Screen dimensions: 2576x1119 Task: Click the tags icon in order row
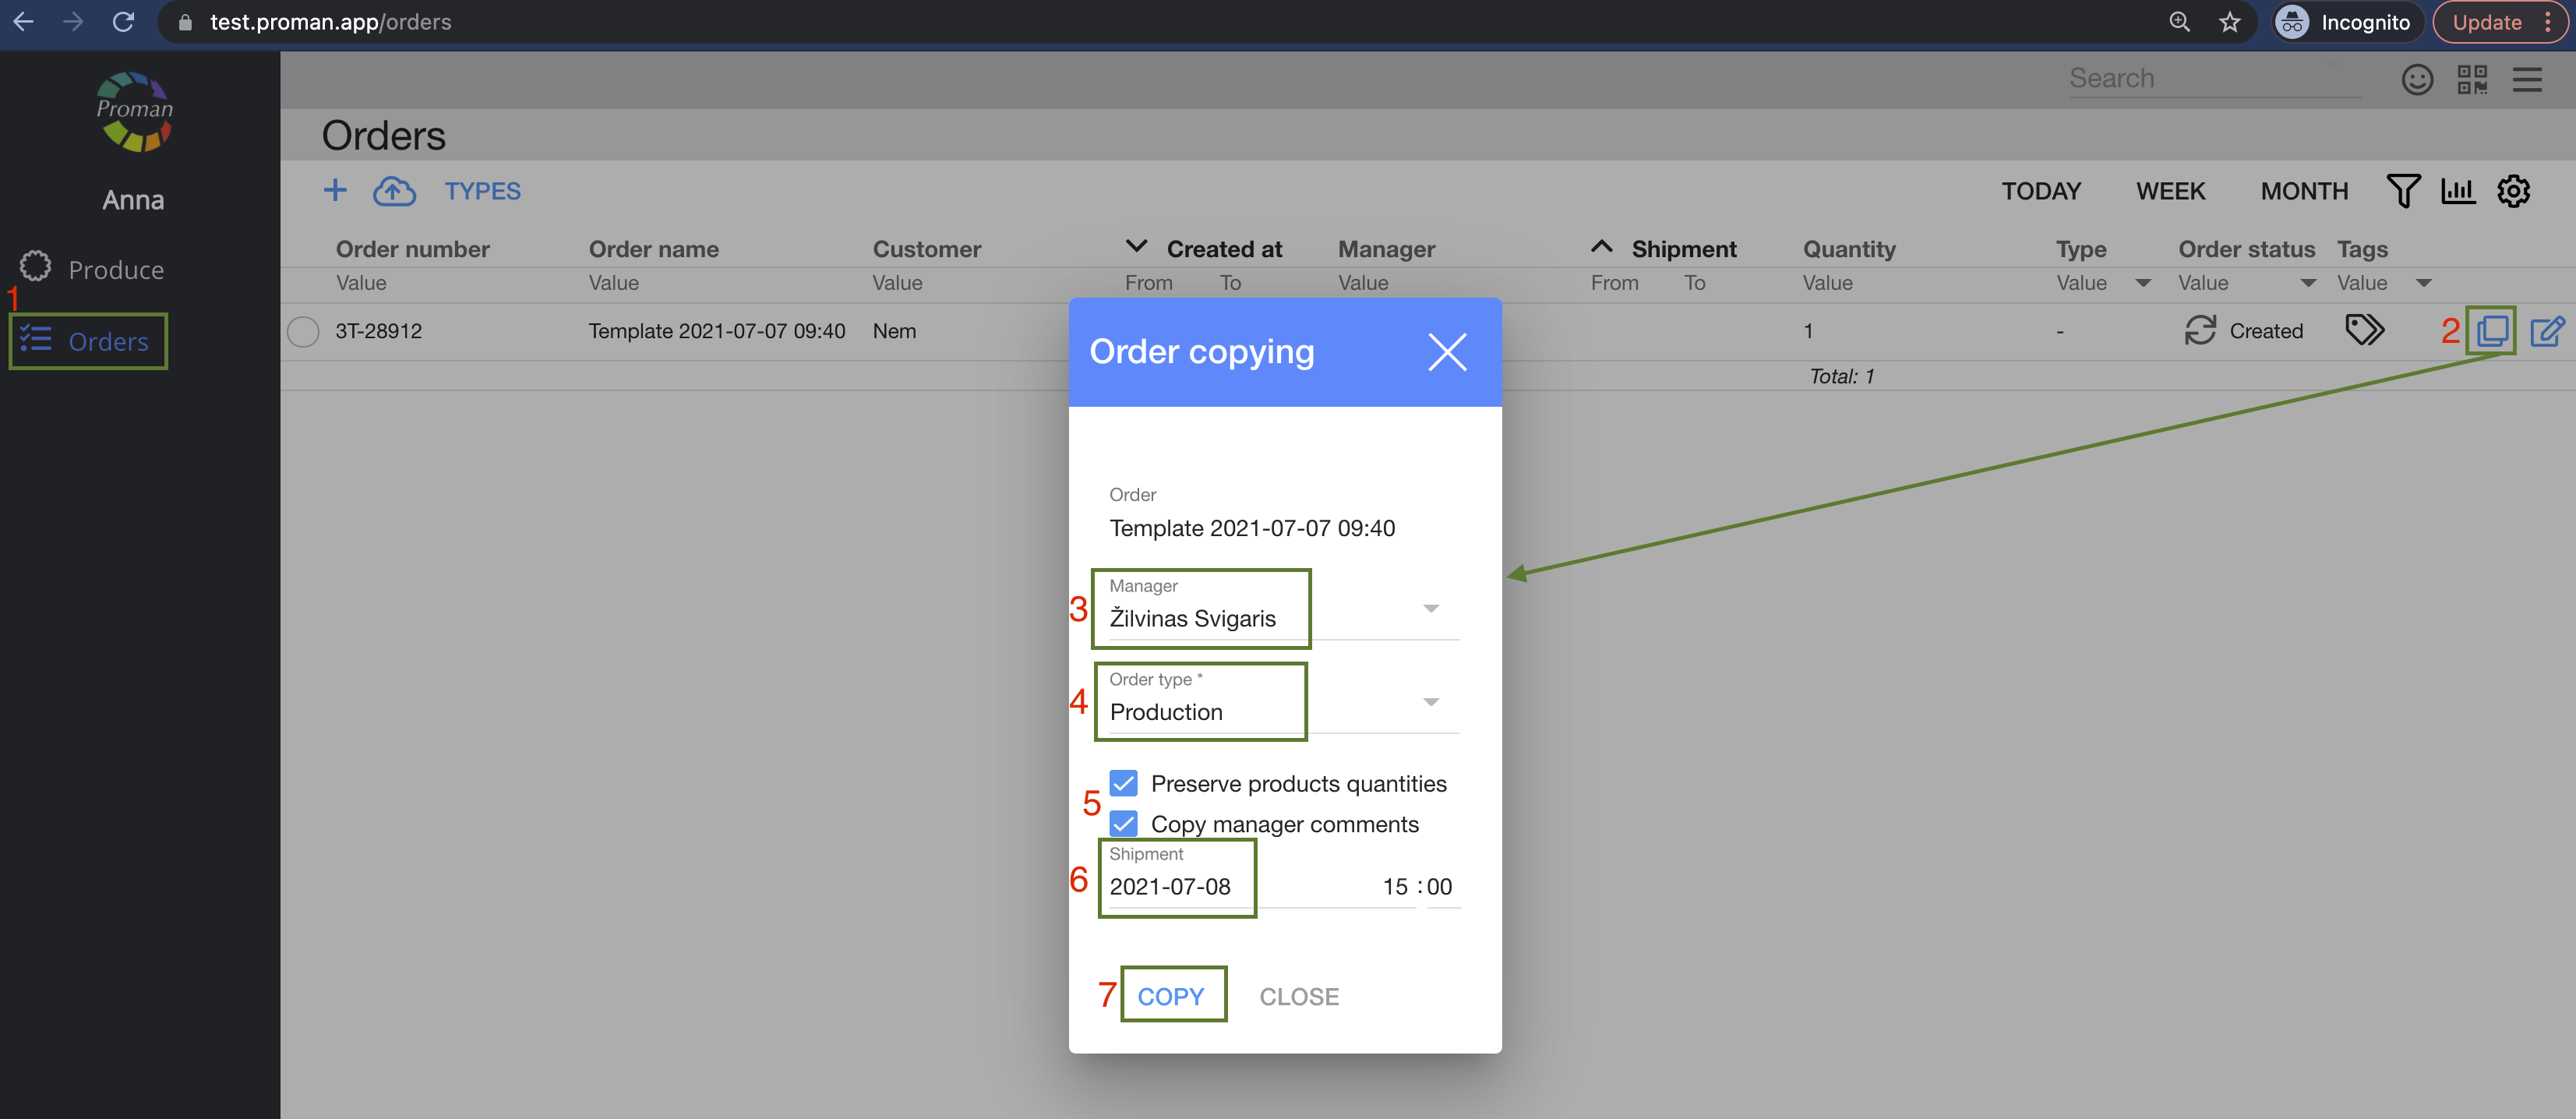2364,330
